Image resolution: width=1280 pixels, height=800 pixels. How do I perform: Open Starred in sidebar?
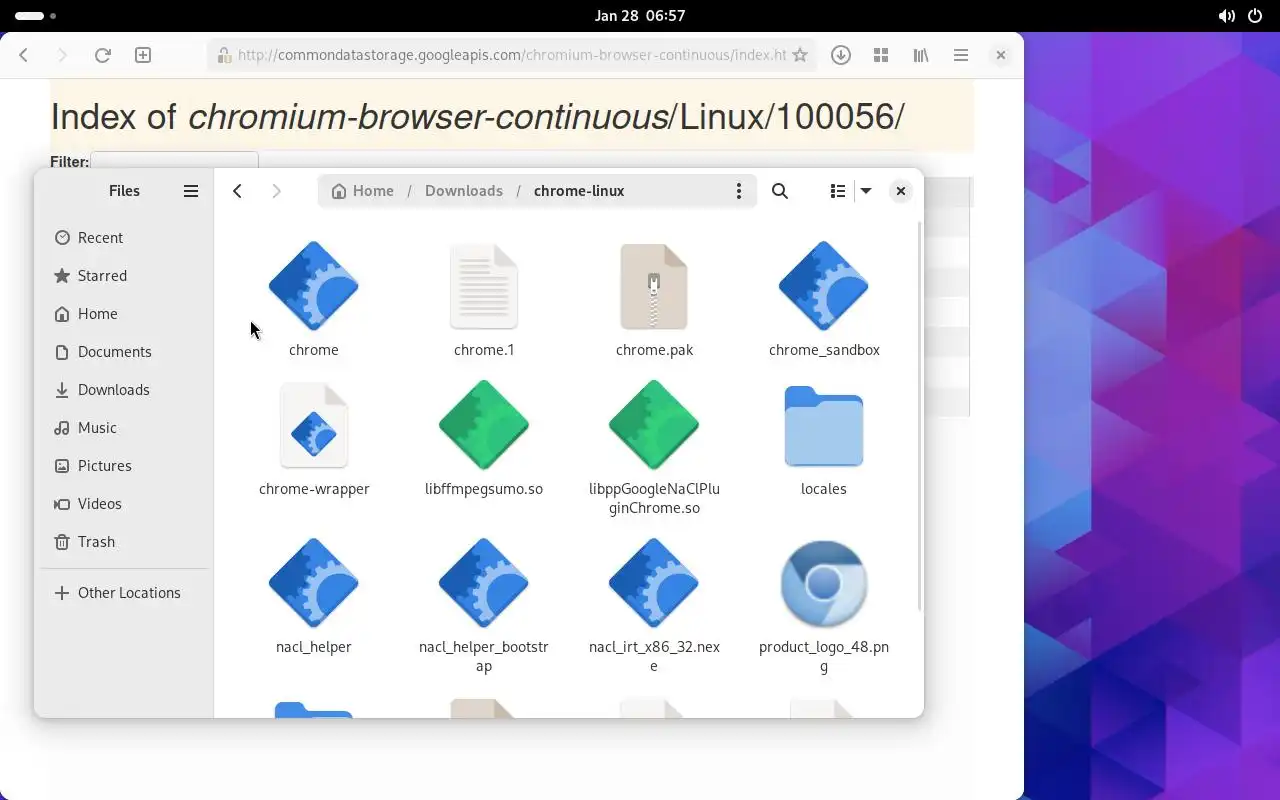124,276
